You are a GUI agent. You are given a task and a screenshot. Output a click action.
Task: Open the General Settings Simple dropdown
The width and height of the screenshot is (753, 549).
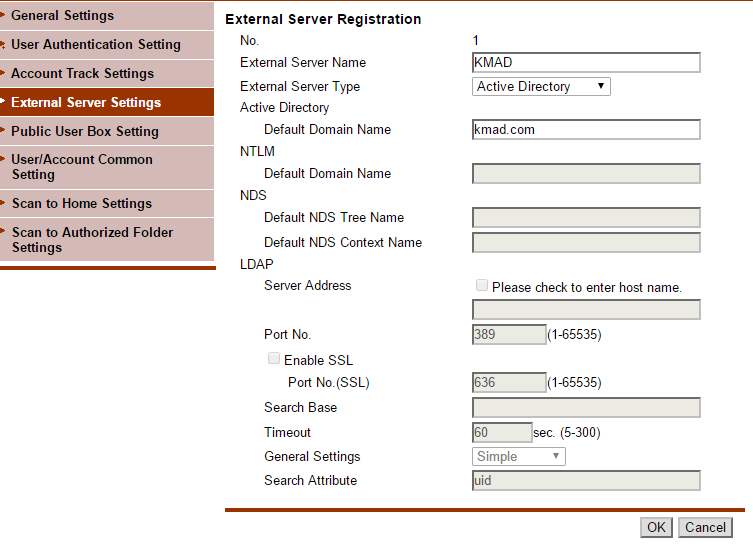[x=519, y=456]
